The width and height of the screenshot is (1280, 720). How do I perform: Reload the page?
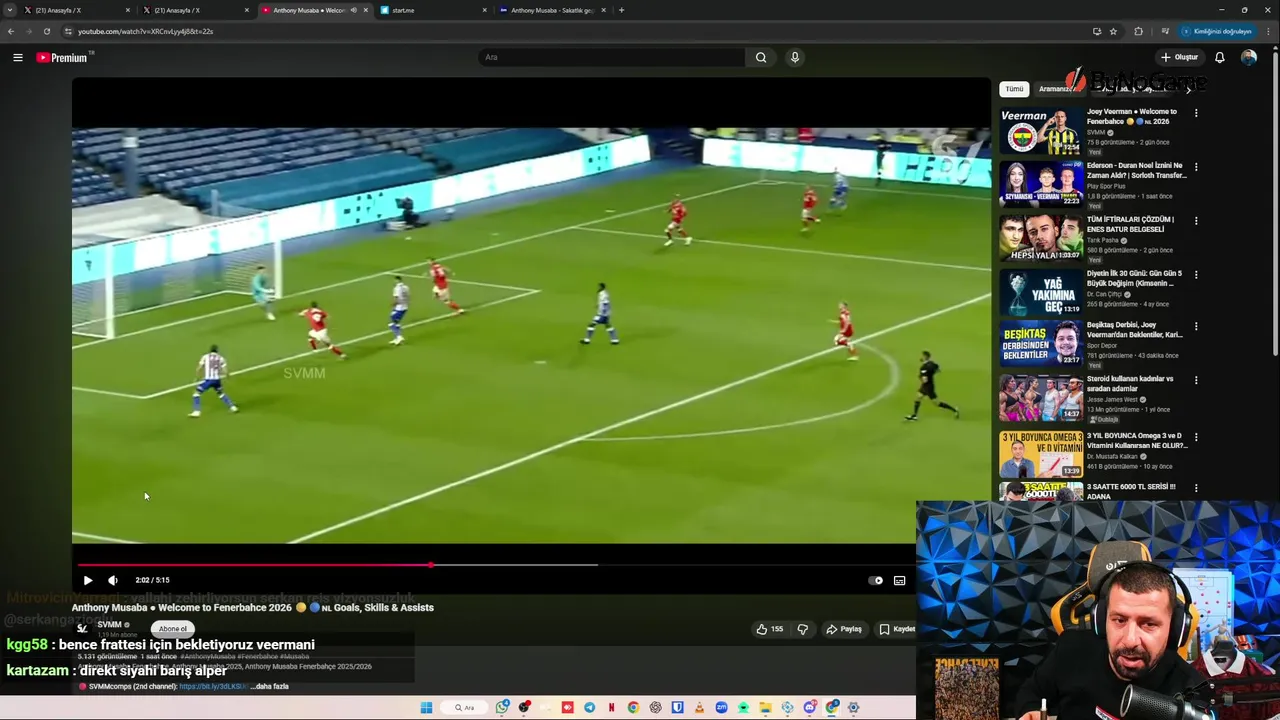46,31
